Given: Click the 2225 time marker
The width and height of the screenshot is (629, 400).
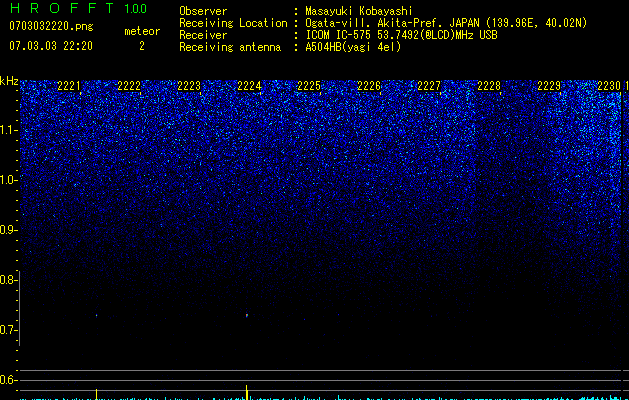Looking at the screenshot, I should tap(309, 86).
